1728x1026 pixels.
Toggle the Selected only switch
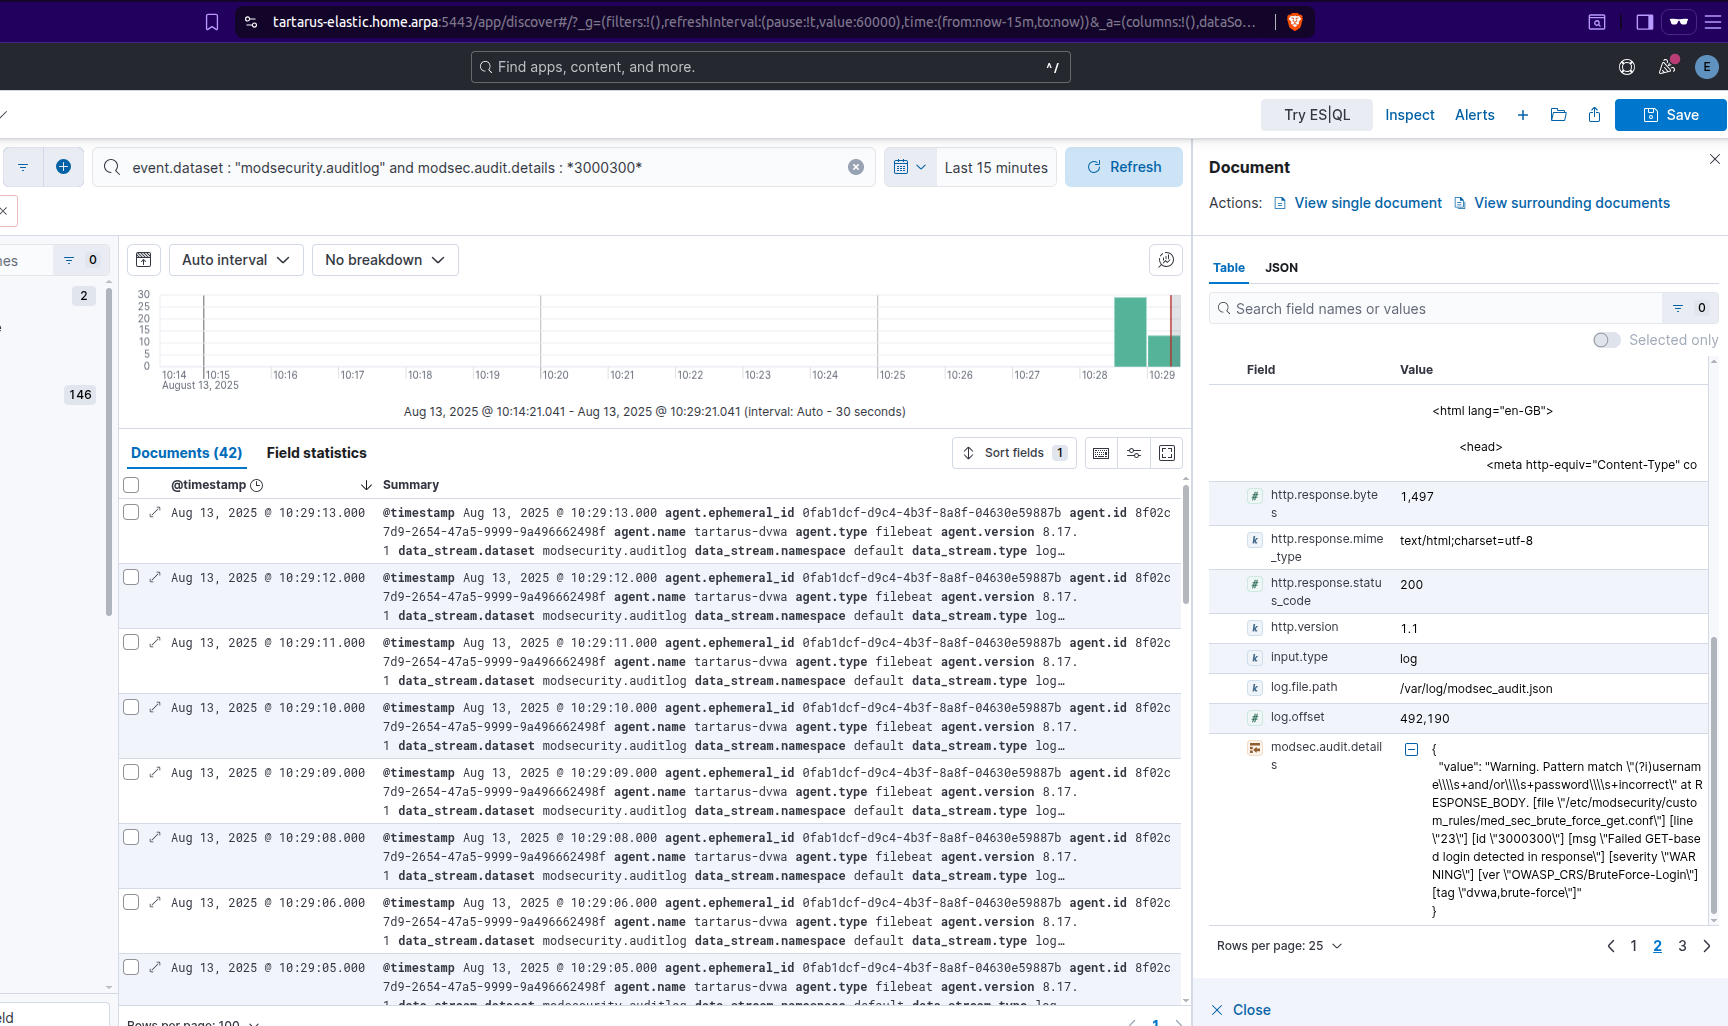pos(1606,340)
